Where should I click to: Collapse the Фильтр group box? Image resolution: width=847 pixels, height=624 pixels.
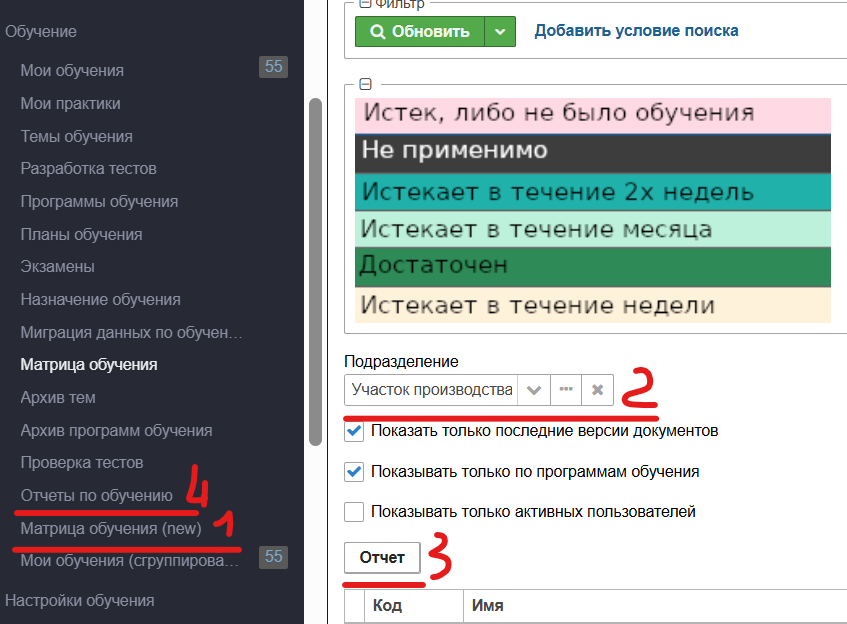click(366, 3)
